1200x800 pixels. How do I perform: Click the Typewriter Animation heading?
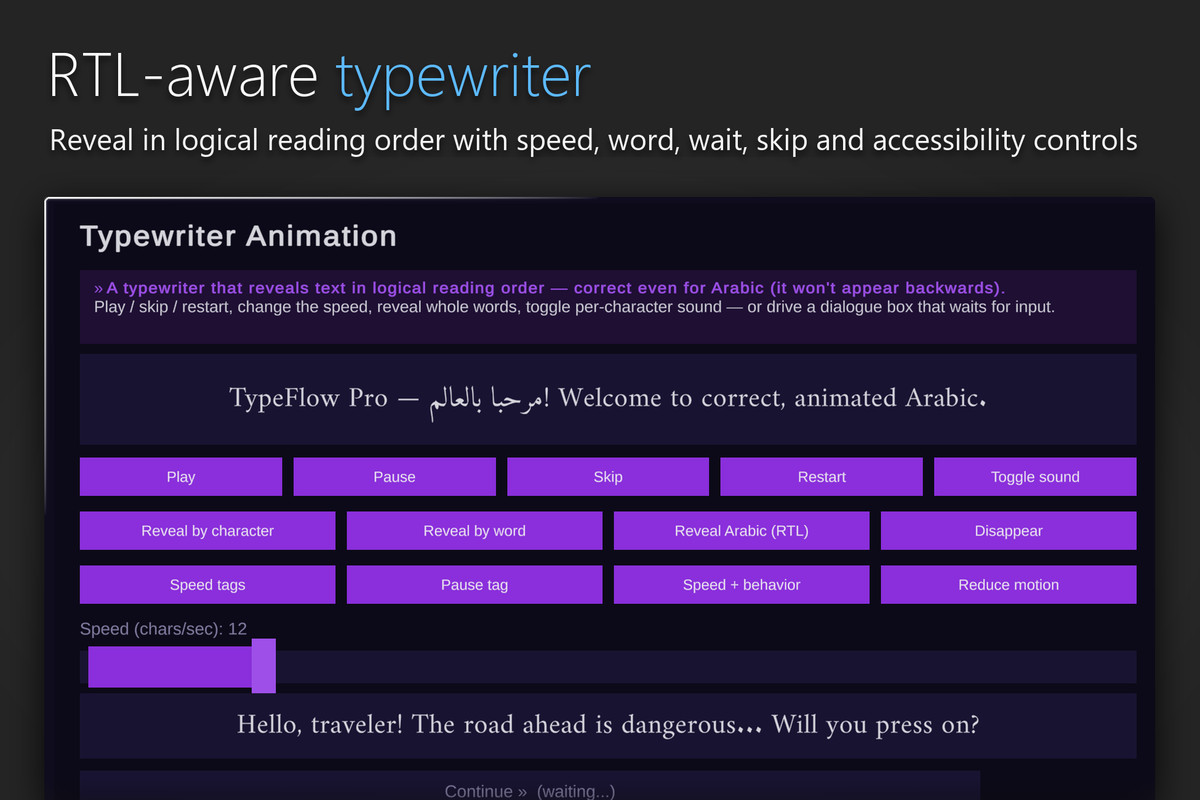(238, 236)
